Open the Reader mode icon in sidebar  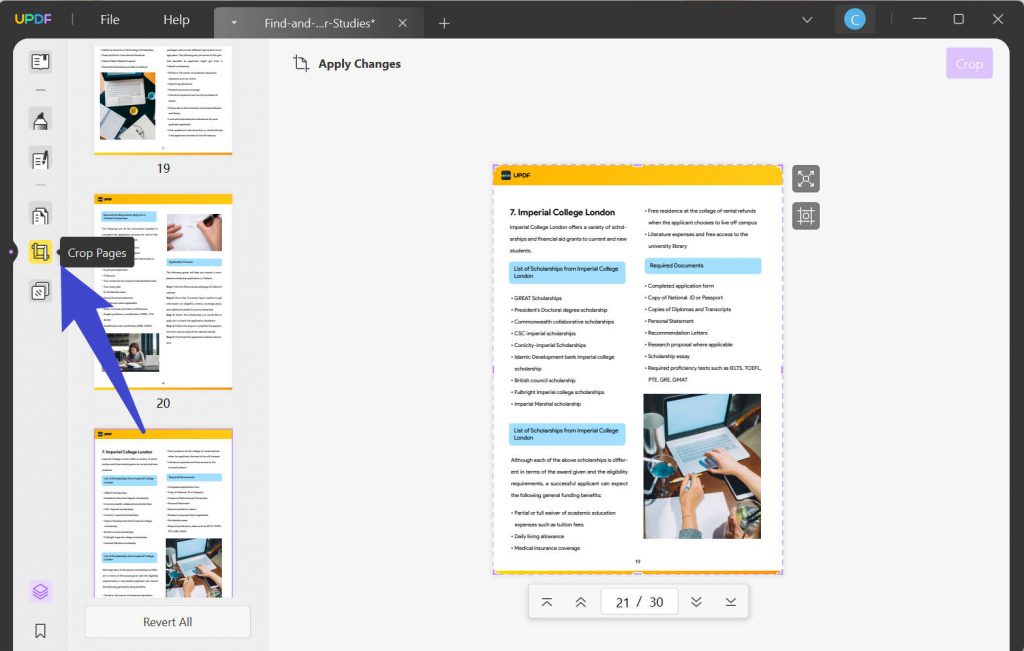40,62
